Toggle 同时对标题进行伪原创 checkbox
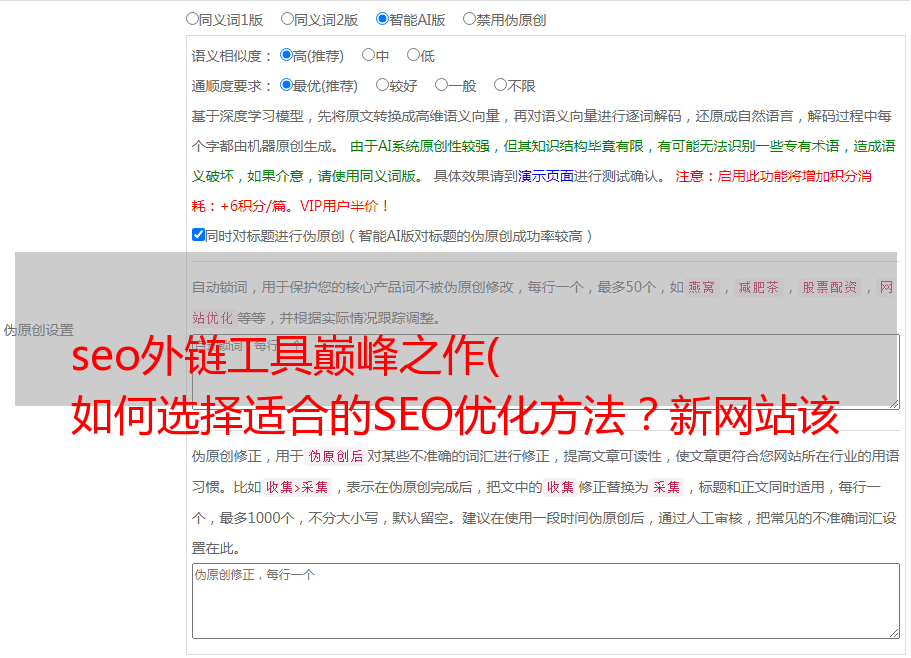 [198, 235]
